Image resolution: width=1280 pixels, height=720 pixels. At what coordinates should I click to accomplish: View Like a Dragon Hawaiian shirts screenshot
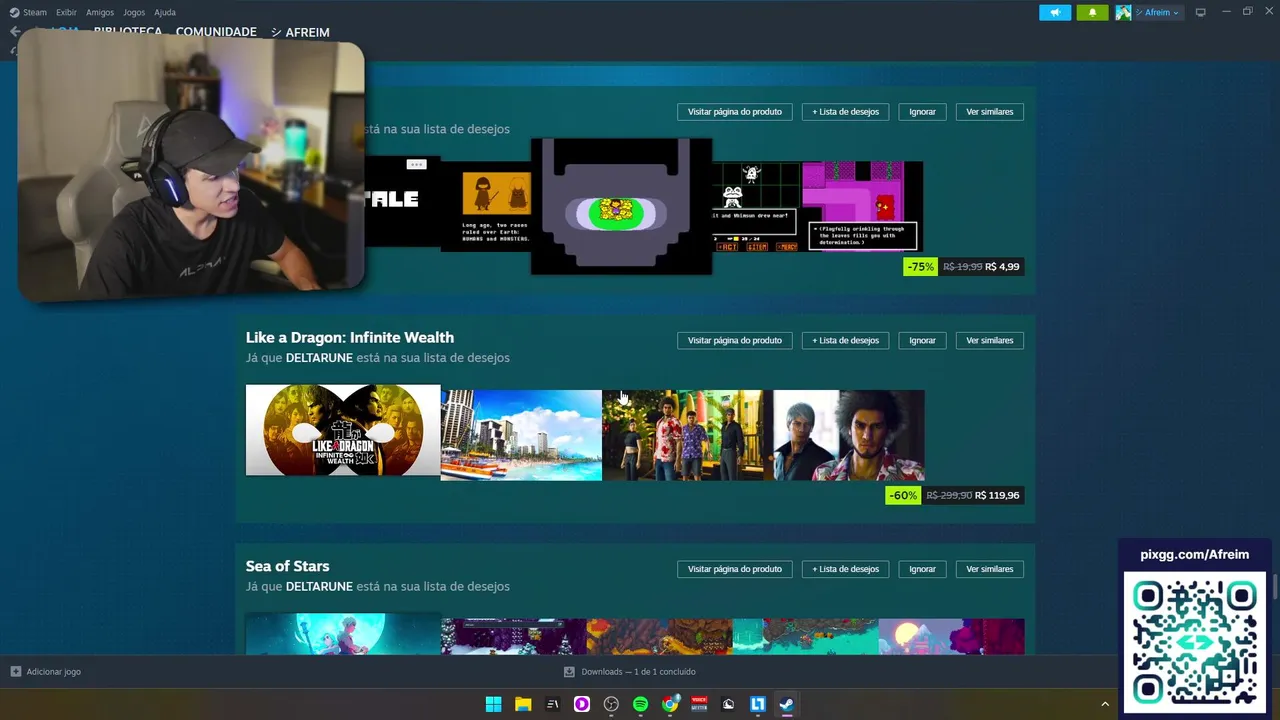coord(687,435)
